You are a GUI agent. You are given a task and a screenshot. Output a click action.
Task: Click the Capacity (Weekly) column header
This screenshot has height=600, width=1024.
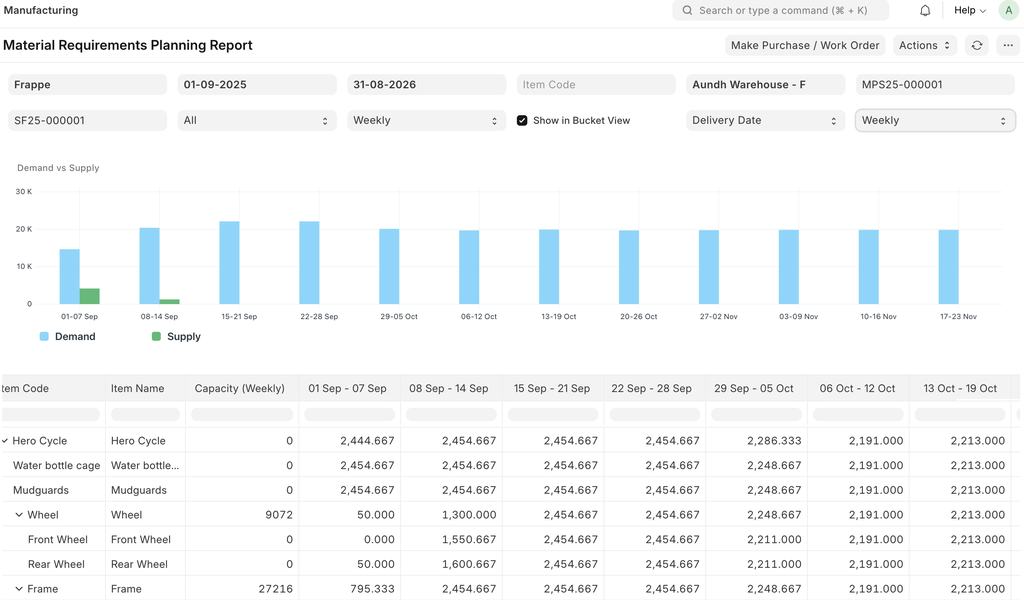240,388
